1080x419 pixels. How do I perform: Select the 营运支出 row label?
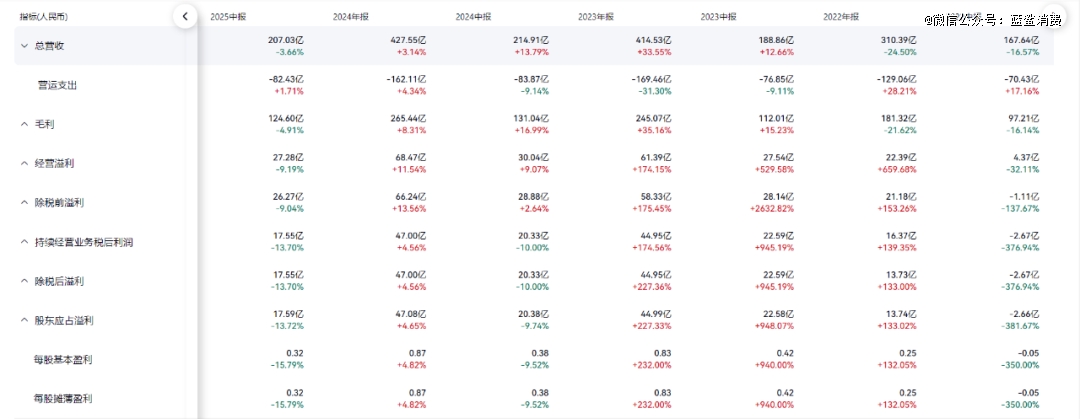pos(57,85)
